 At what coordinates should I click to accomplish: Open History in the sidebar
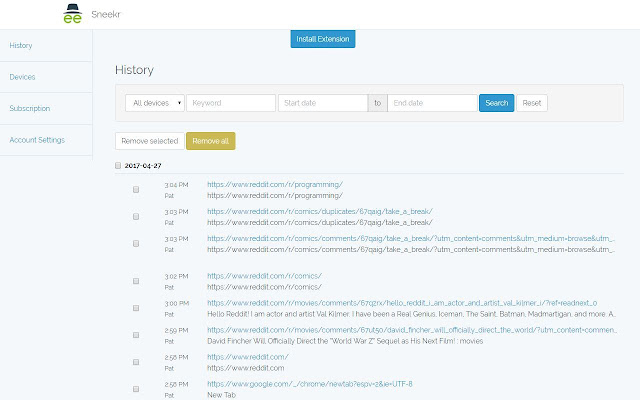21,45
